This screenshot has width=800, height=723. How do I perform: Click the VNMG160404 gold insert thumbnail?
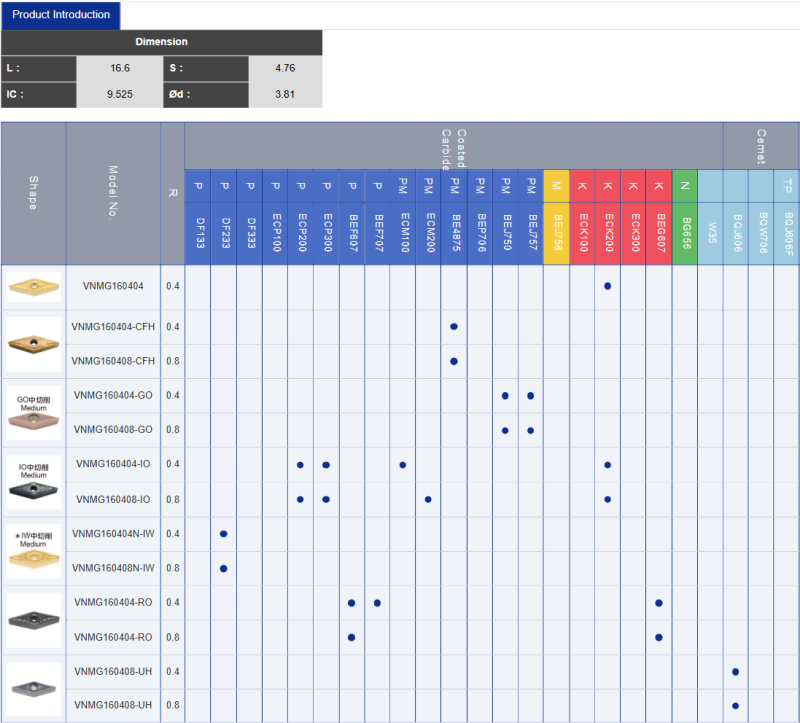click(34, 287)
